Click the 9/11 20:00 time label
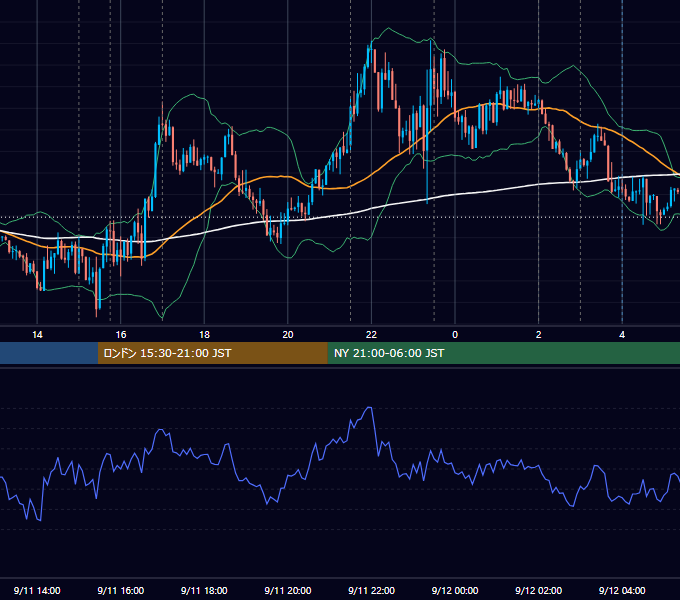The image size is (680, 600). point(288,590)
